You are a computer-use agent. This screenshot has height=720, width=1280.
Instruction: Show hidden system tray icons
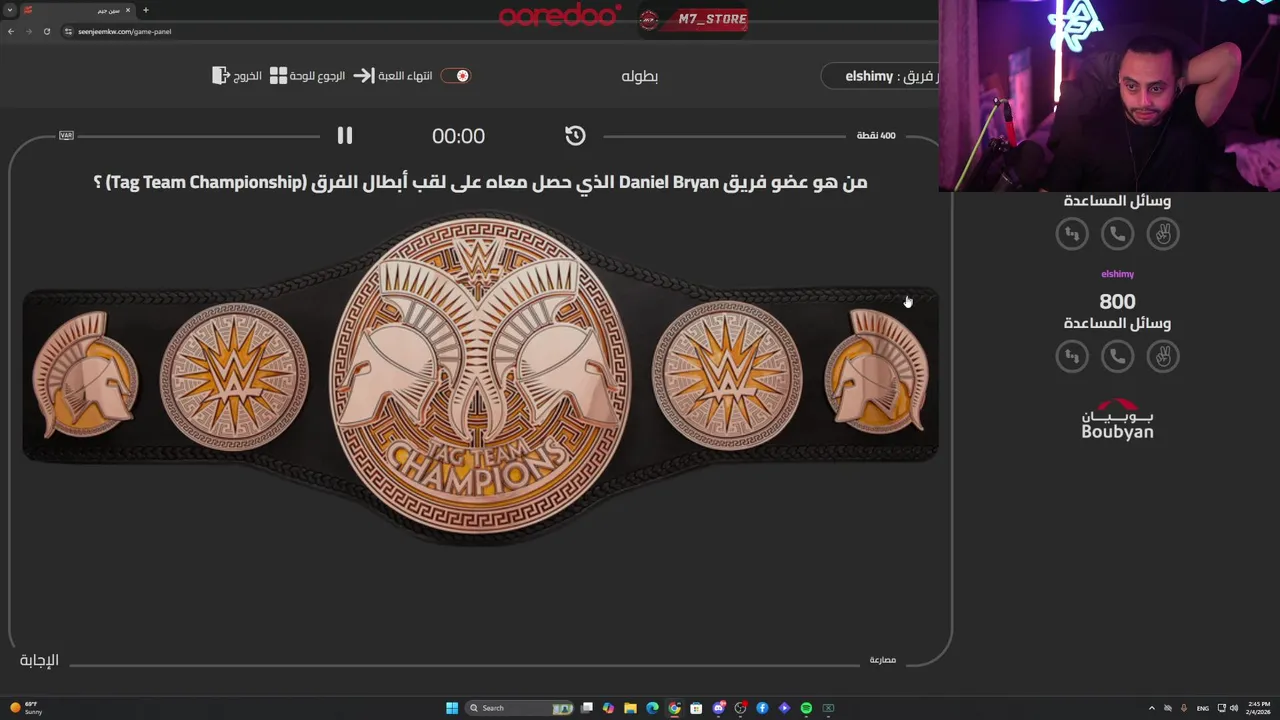coord(1151,708)
